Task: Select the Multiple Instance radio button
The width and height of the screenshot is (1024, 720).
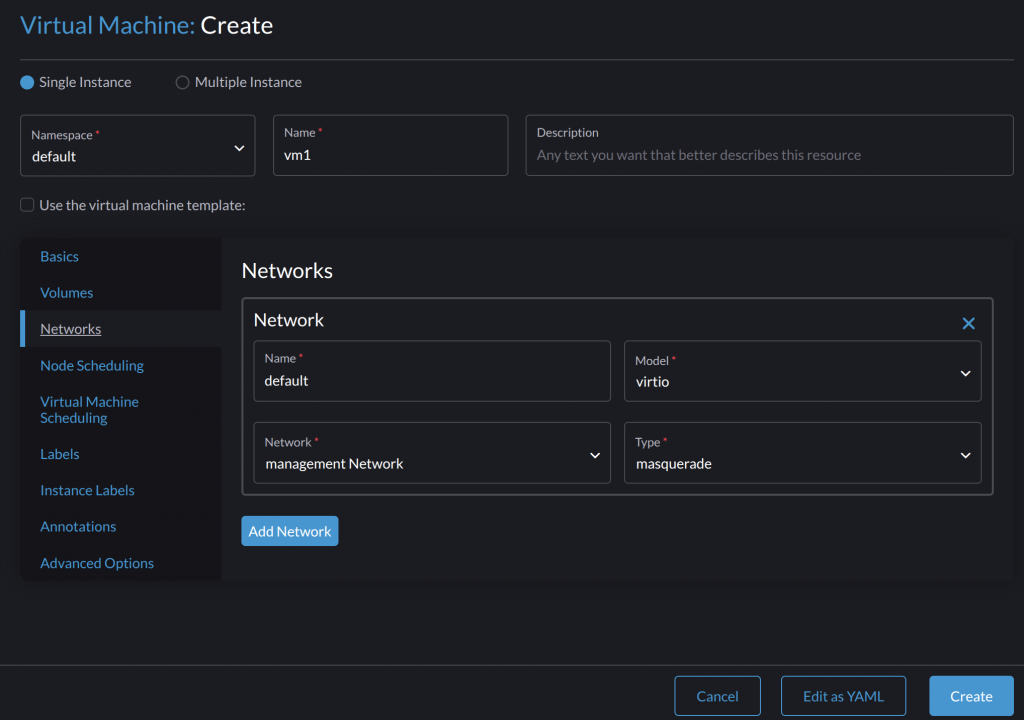Action: pos(182,82)
